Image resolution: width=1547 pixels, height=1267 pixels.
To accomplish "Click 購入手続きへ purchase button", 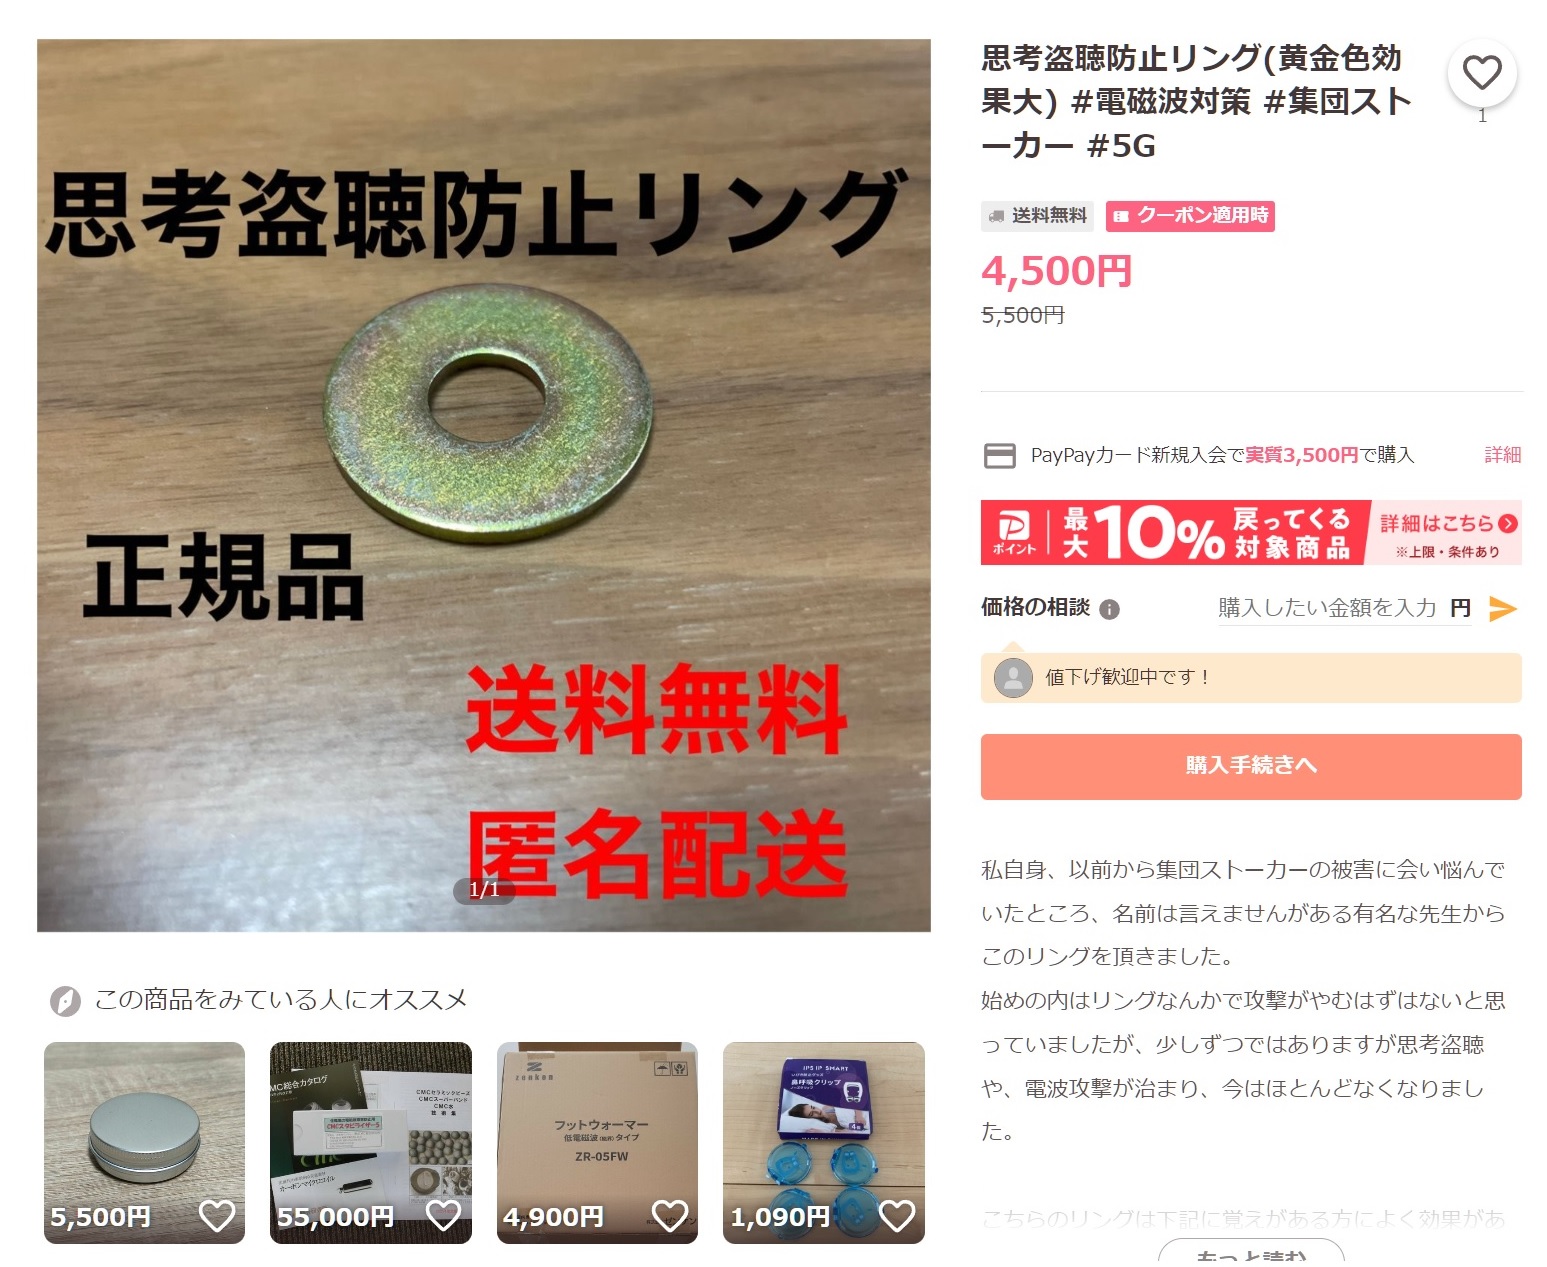I will [x=1251, y=767].
